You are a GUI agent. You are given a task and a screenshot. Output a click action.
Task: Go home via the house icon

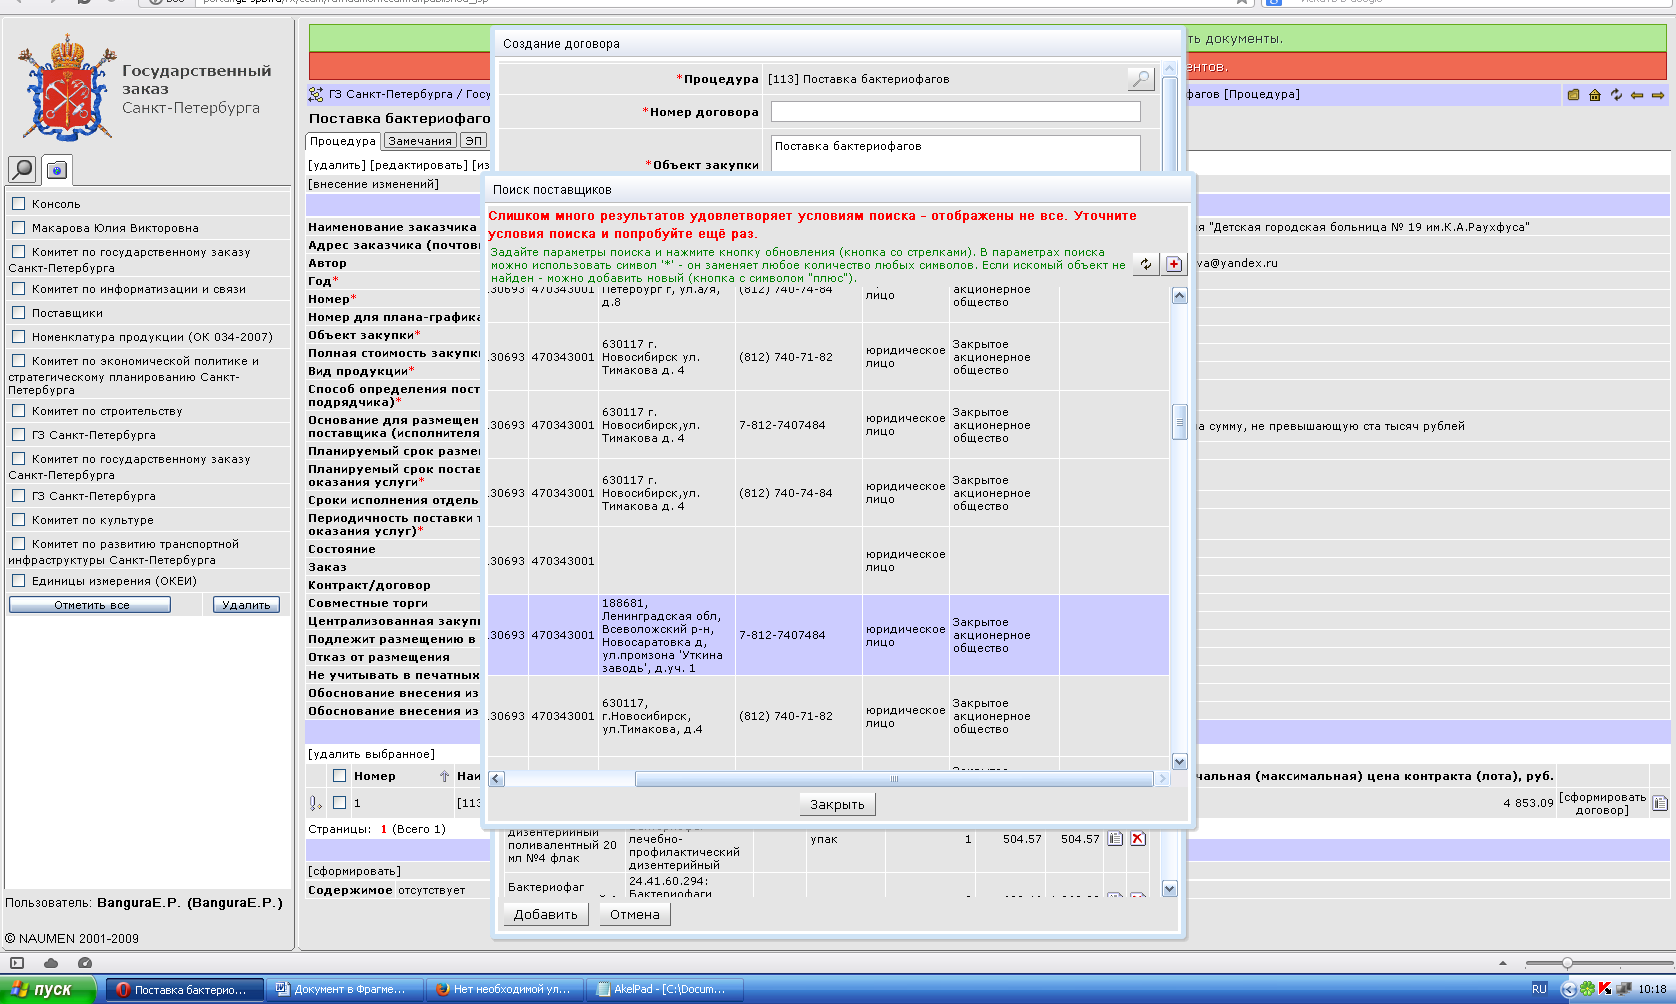tap(1595, 95)
